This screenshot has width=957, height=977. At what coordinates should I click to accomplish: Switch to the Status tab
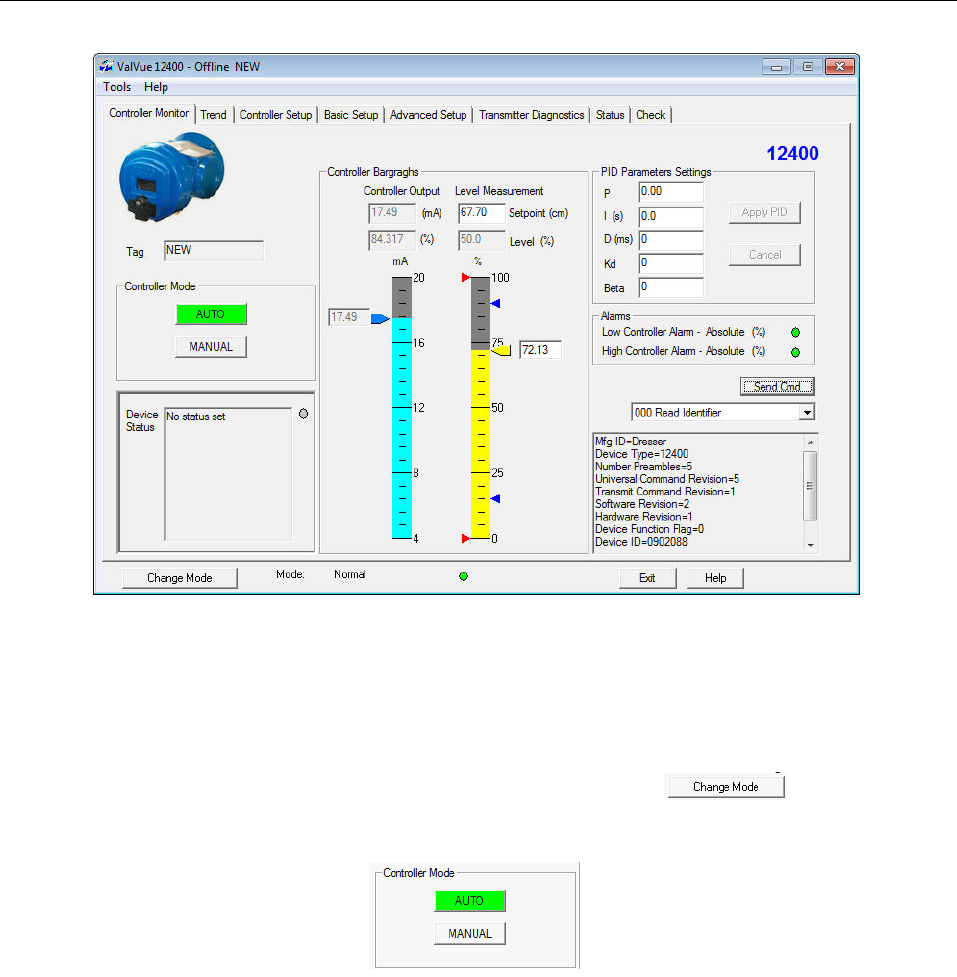tap(610, 115)
